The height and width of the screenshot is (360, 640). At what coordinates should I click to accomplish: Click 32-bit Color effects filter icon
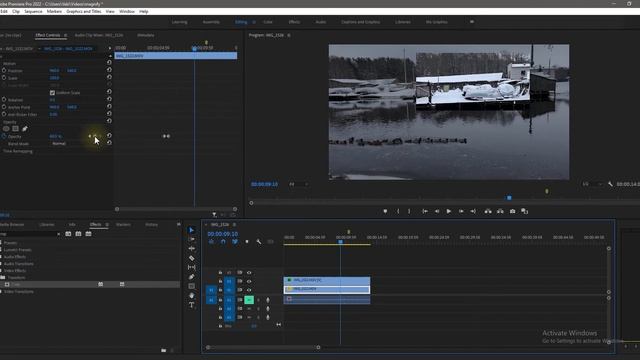click(78, 234)
